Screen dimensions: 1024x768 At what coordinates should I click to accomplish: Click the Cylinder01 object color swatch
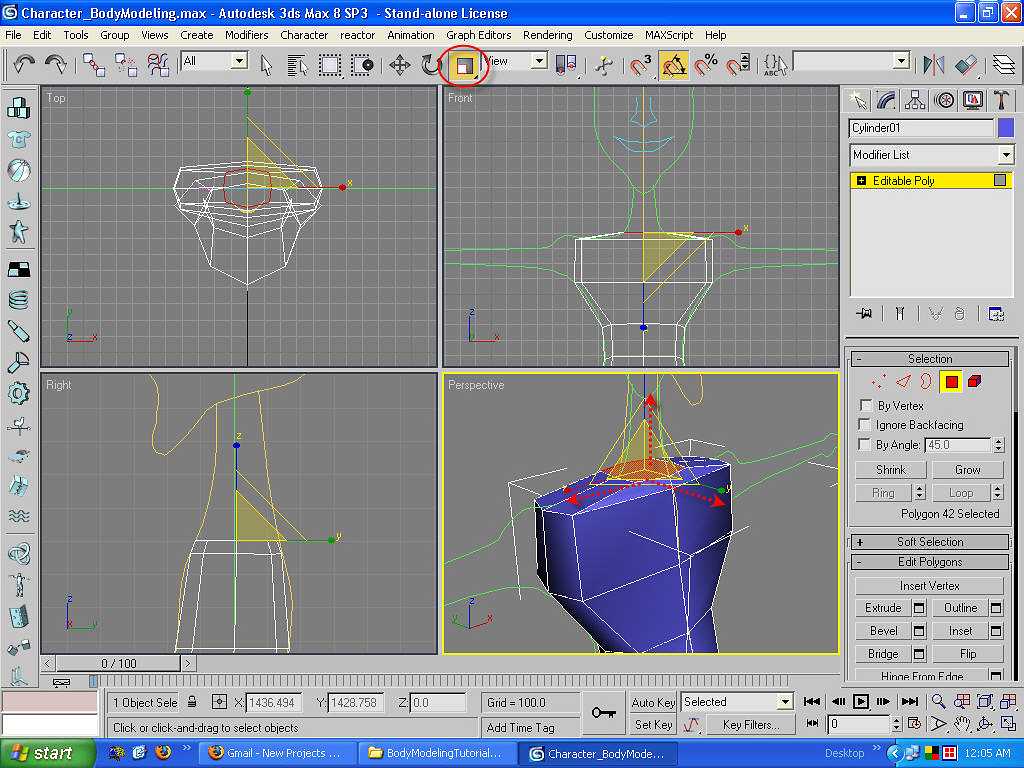(x=1006, y=128)
